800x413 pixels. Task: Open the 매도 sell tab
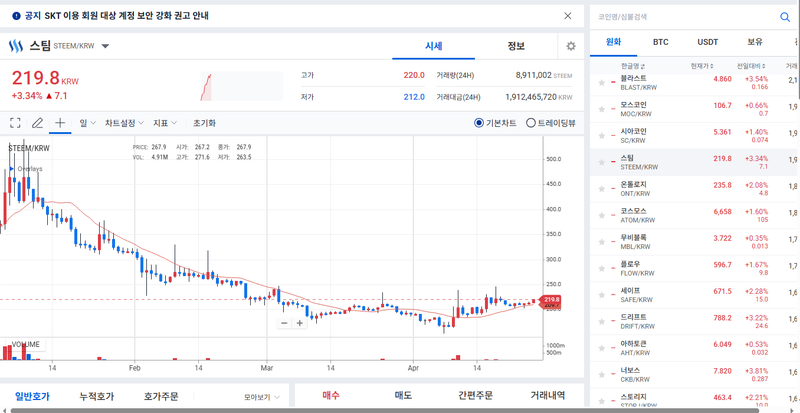pos(403,395)
